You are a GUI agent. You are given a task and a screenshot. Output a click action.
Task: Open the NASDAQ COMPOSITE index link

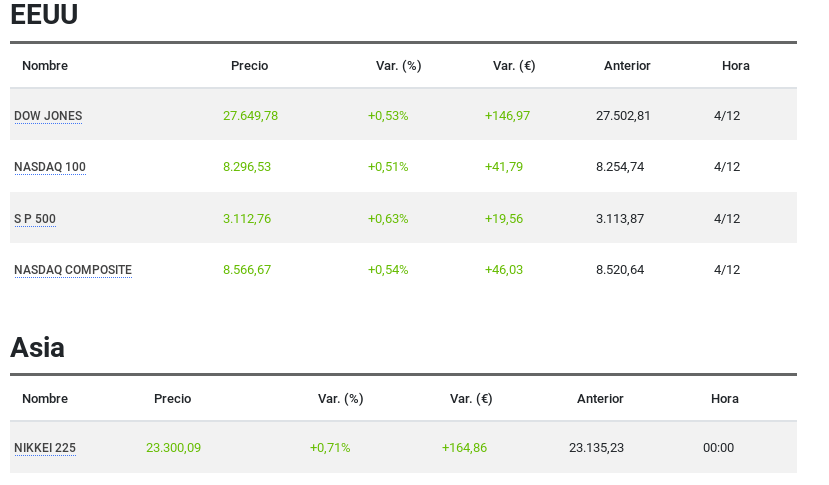click(x=73, y=270)
